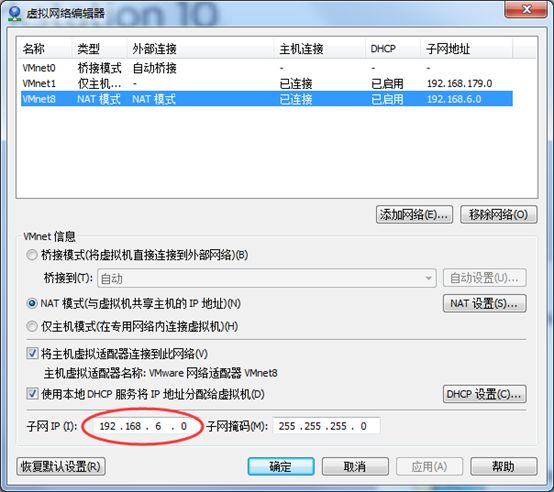Click 添加网络(E)... button

coord(414,214)
